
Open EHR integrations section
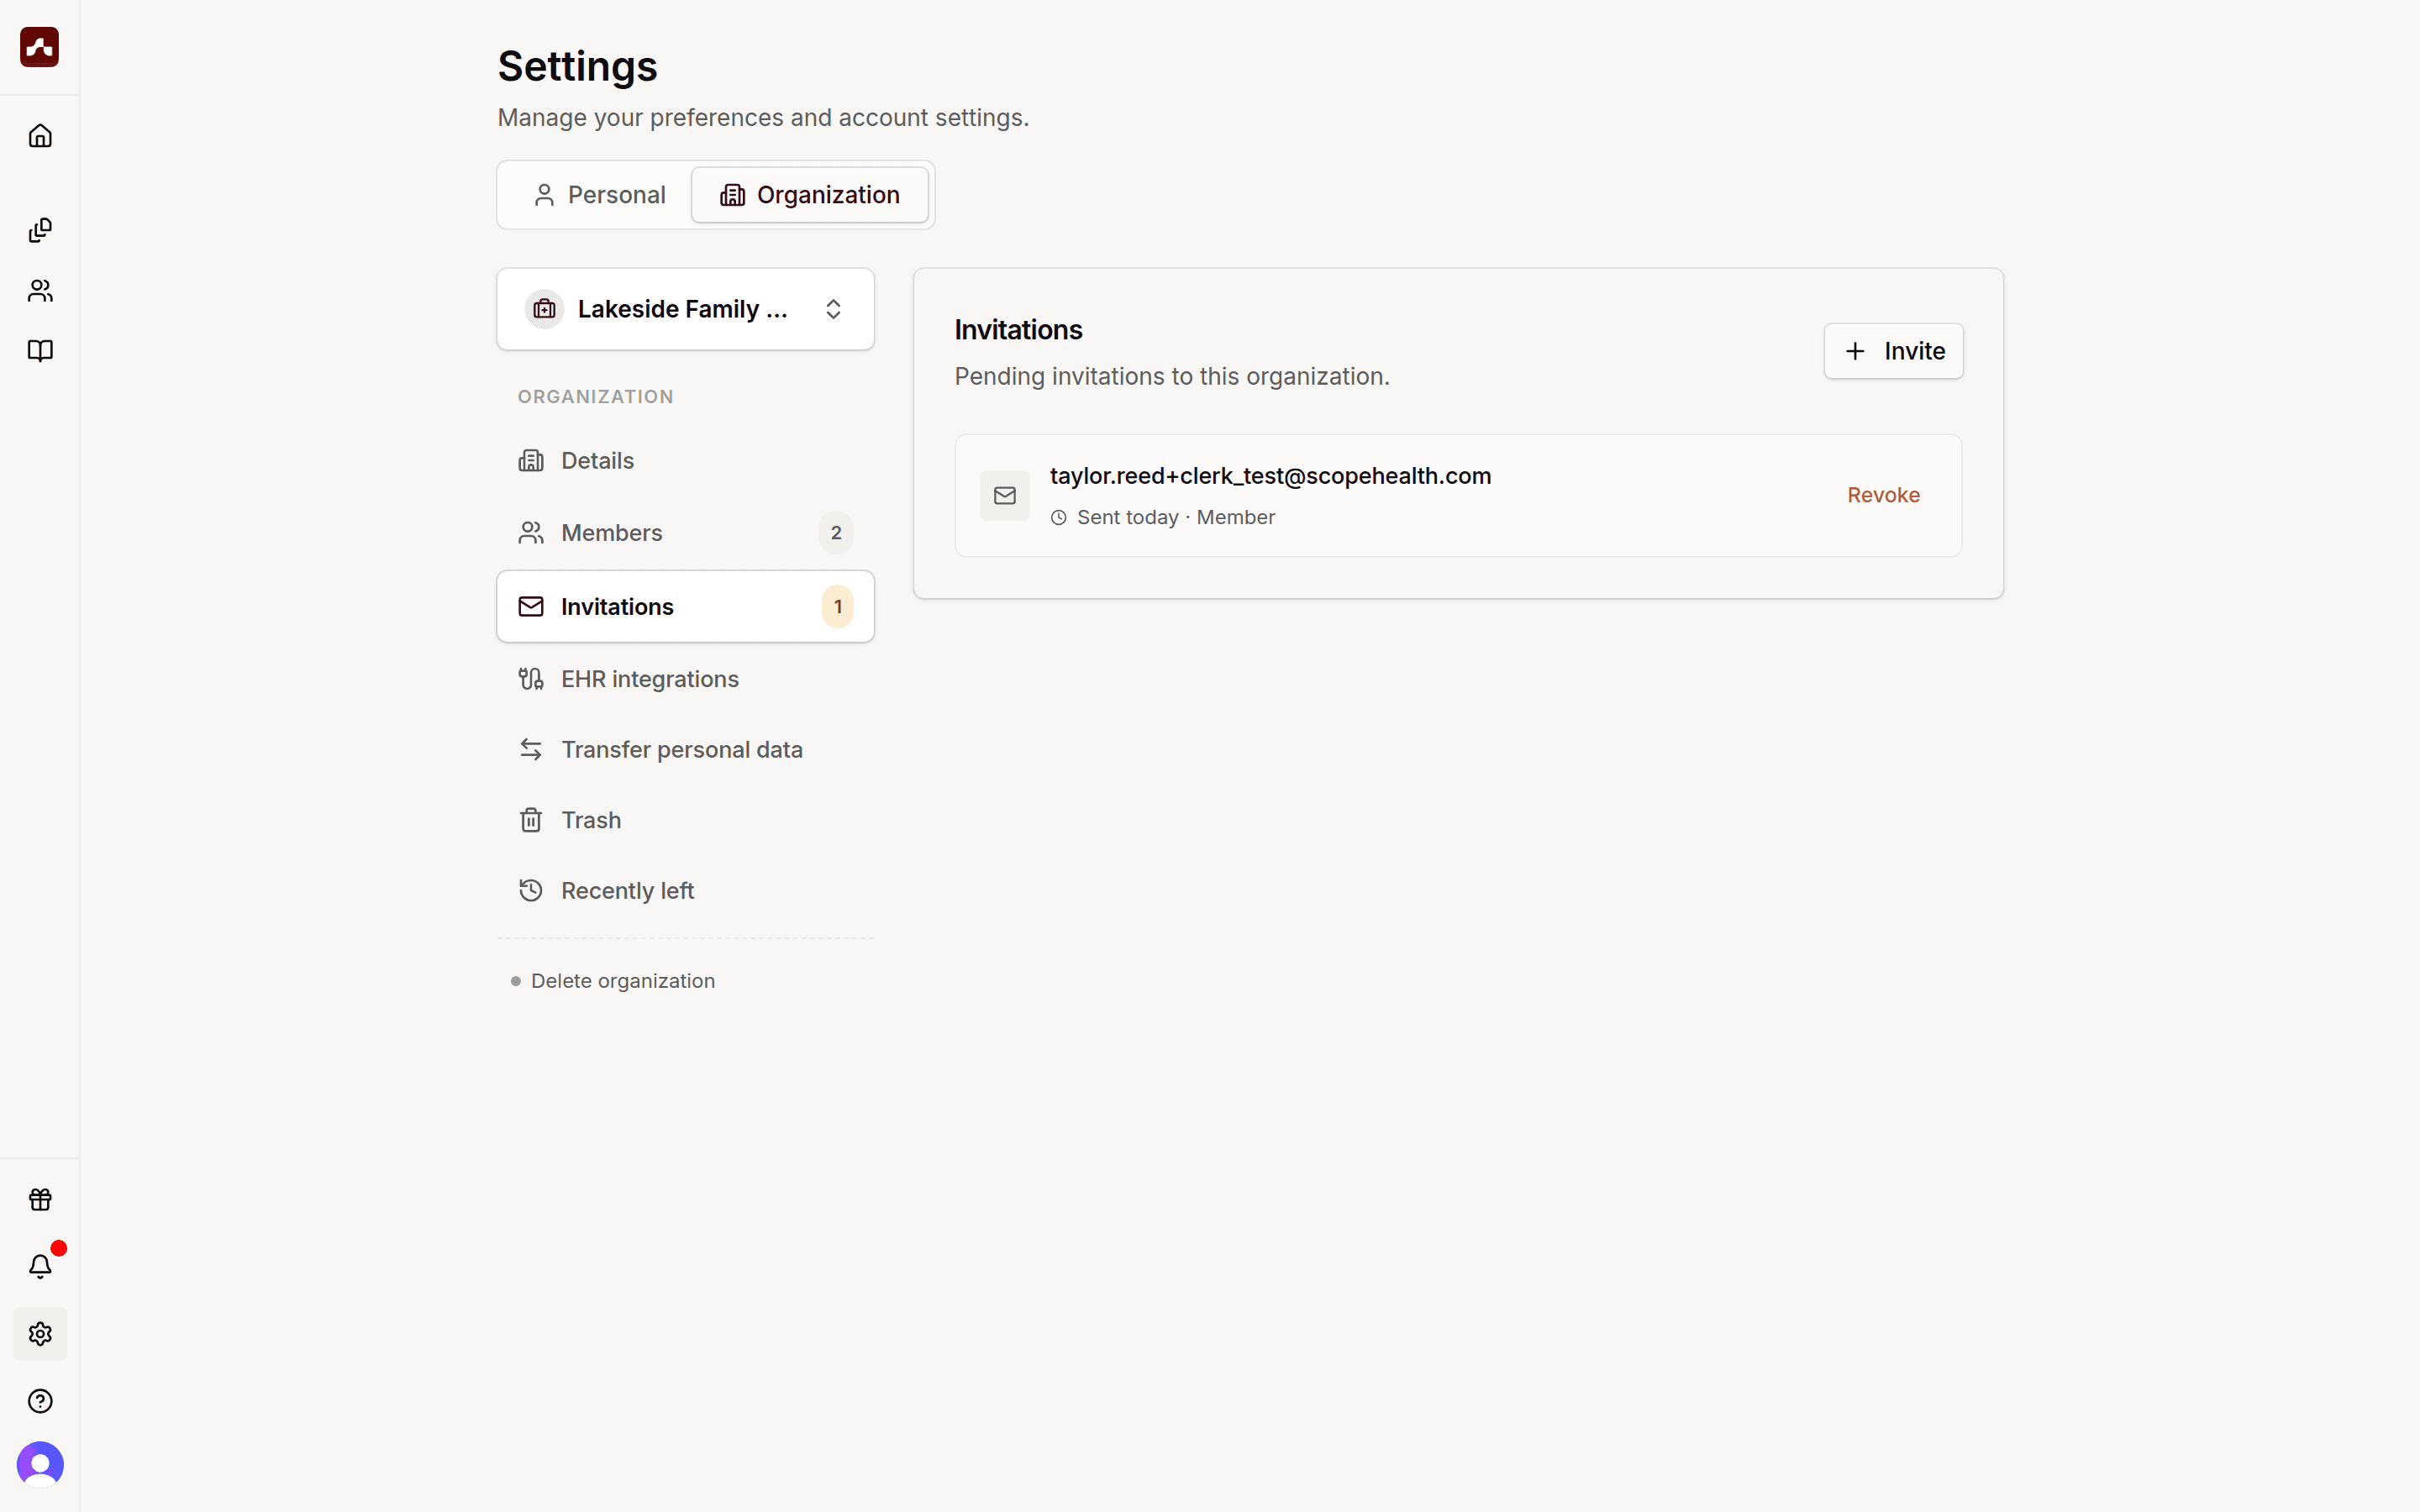[x=685, y=679]
